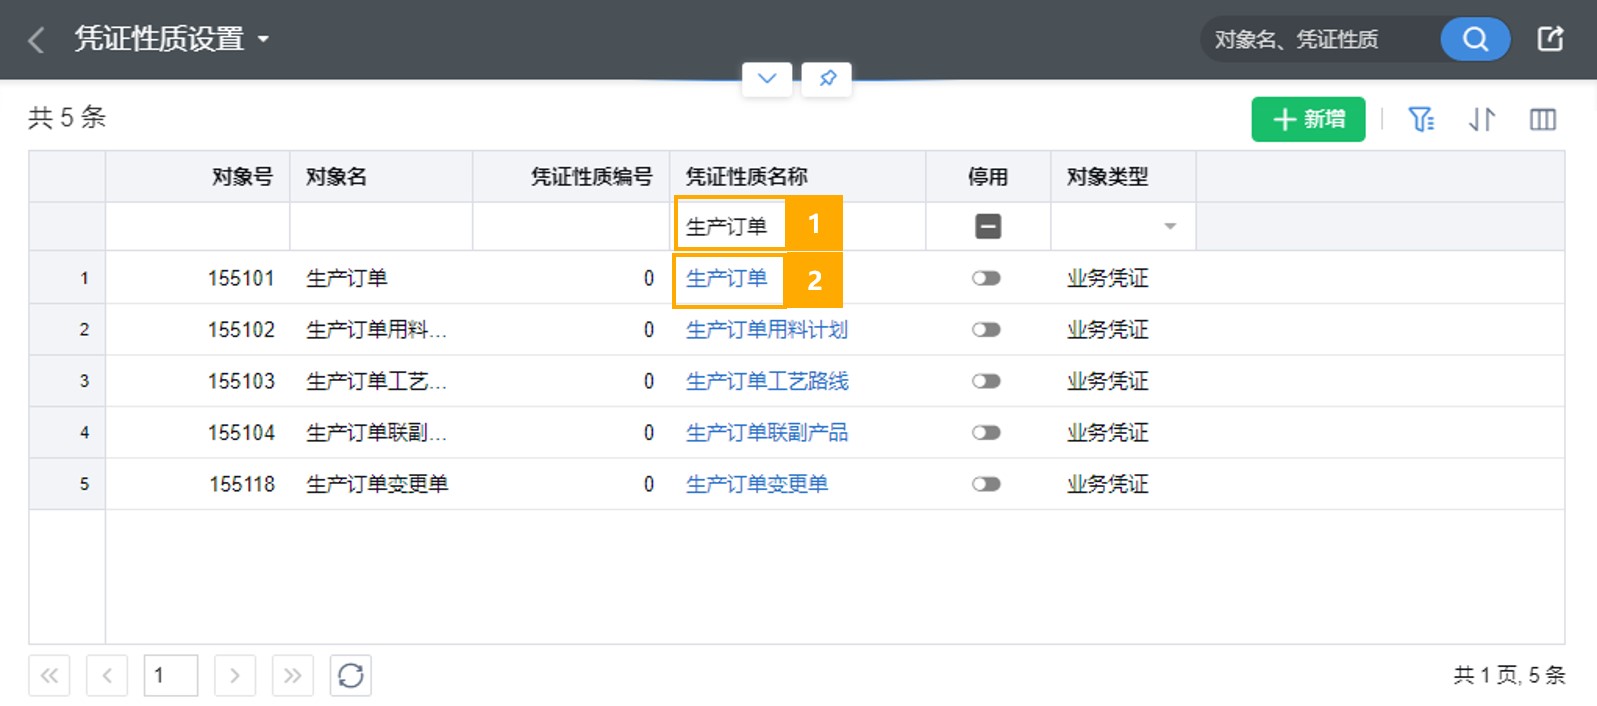The image size is (1597, 706).
Task: Click the pin icon below the header
Action: [x=827, y=79]
